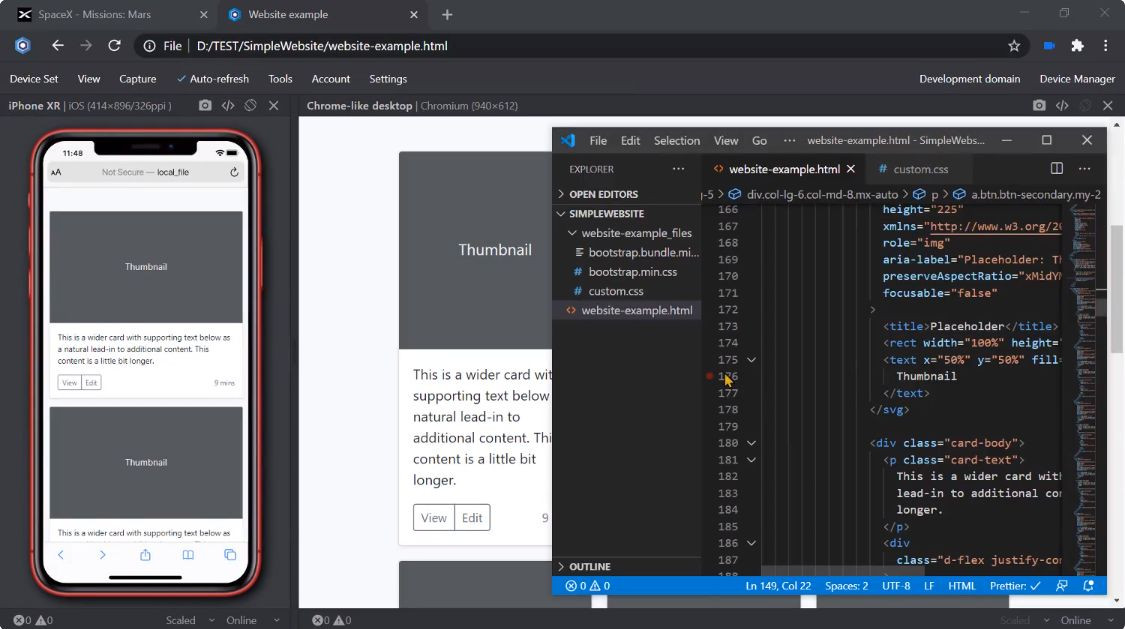Click Edit button on desktop card
This screenshot has width=1125, height=629.
coord(472,518)
